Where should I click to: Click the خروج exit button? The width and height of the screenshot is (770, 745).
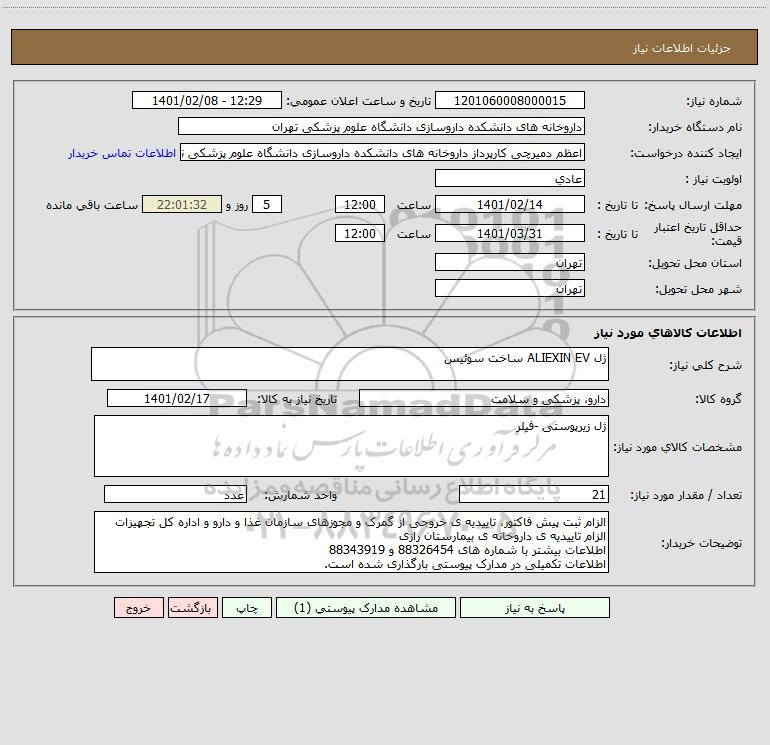(x=138, y=608)
